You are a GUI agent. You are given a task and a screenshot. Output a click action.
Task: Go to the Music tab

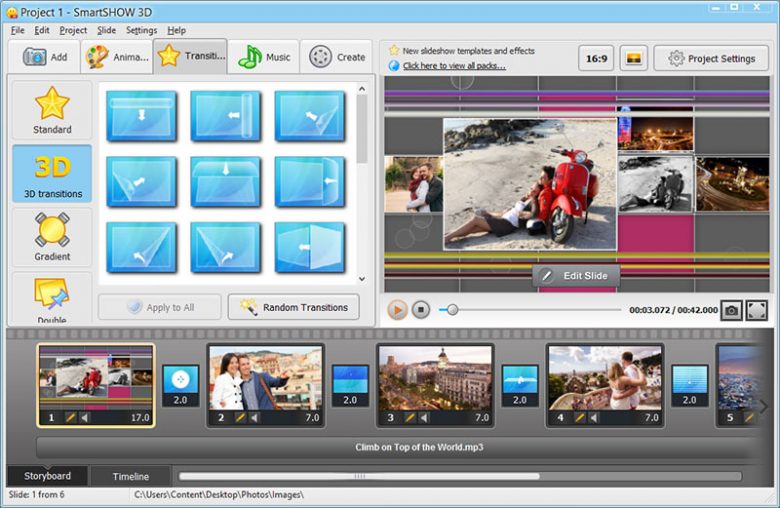(x=264, y=57)
